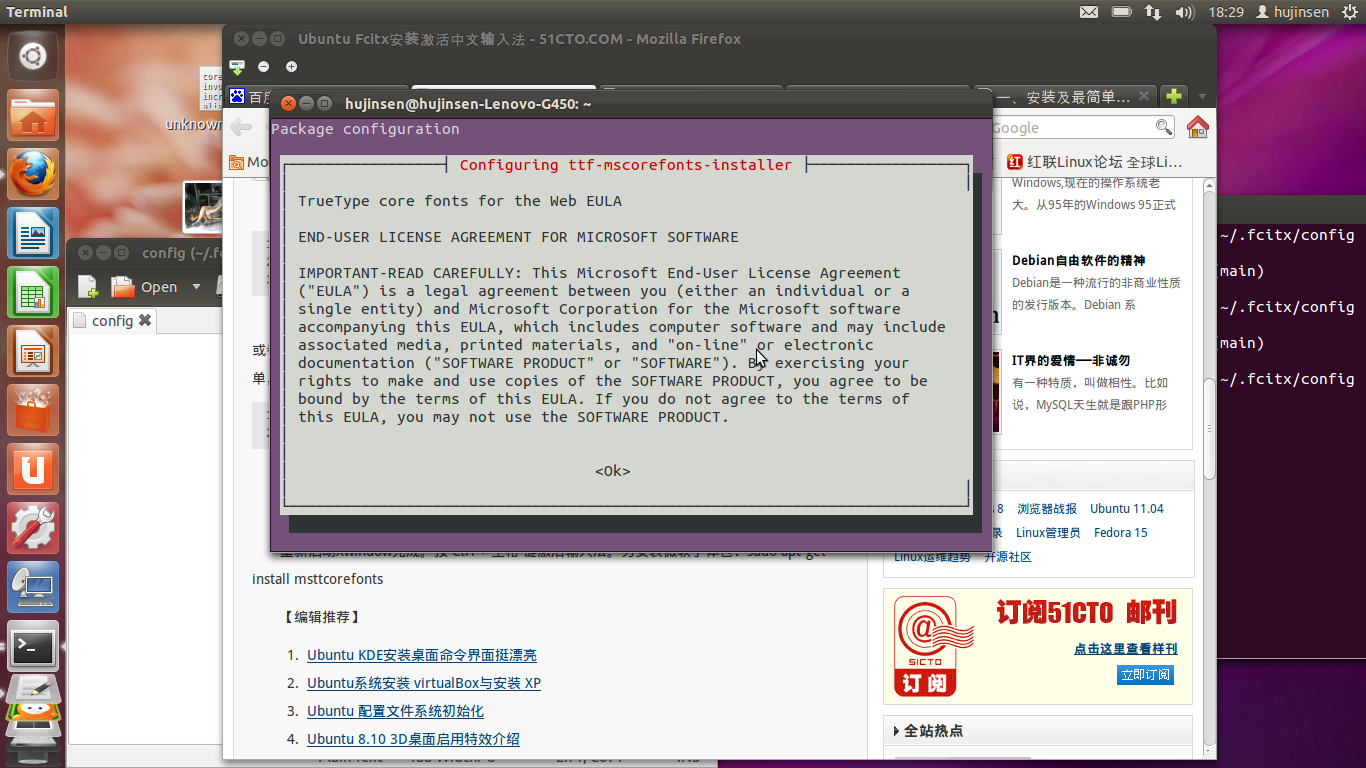This screenshot has width=1366, height=768.
Task: Open the 红联Linux论坛 bookmark
Action: 1094,162
